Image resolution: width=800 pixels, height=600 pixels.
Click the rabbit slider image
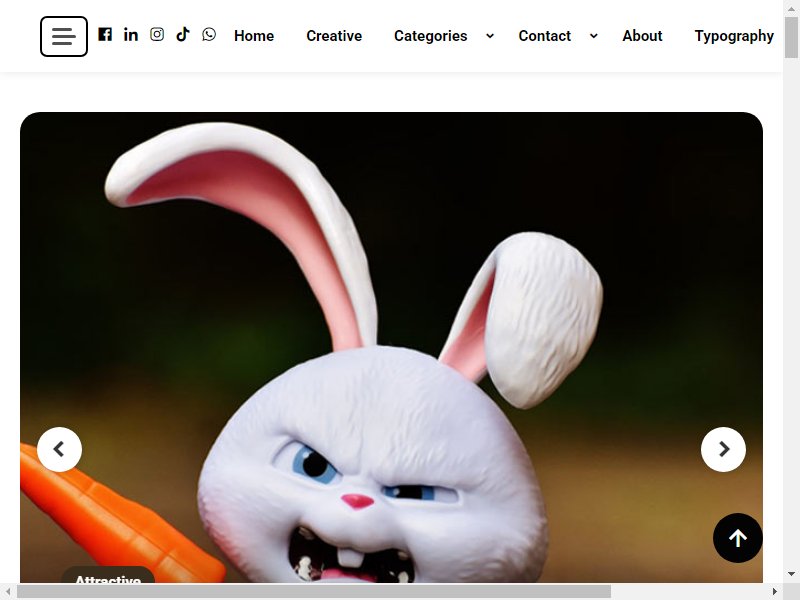pos(391,347)
